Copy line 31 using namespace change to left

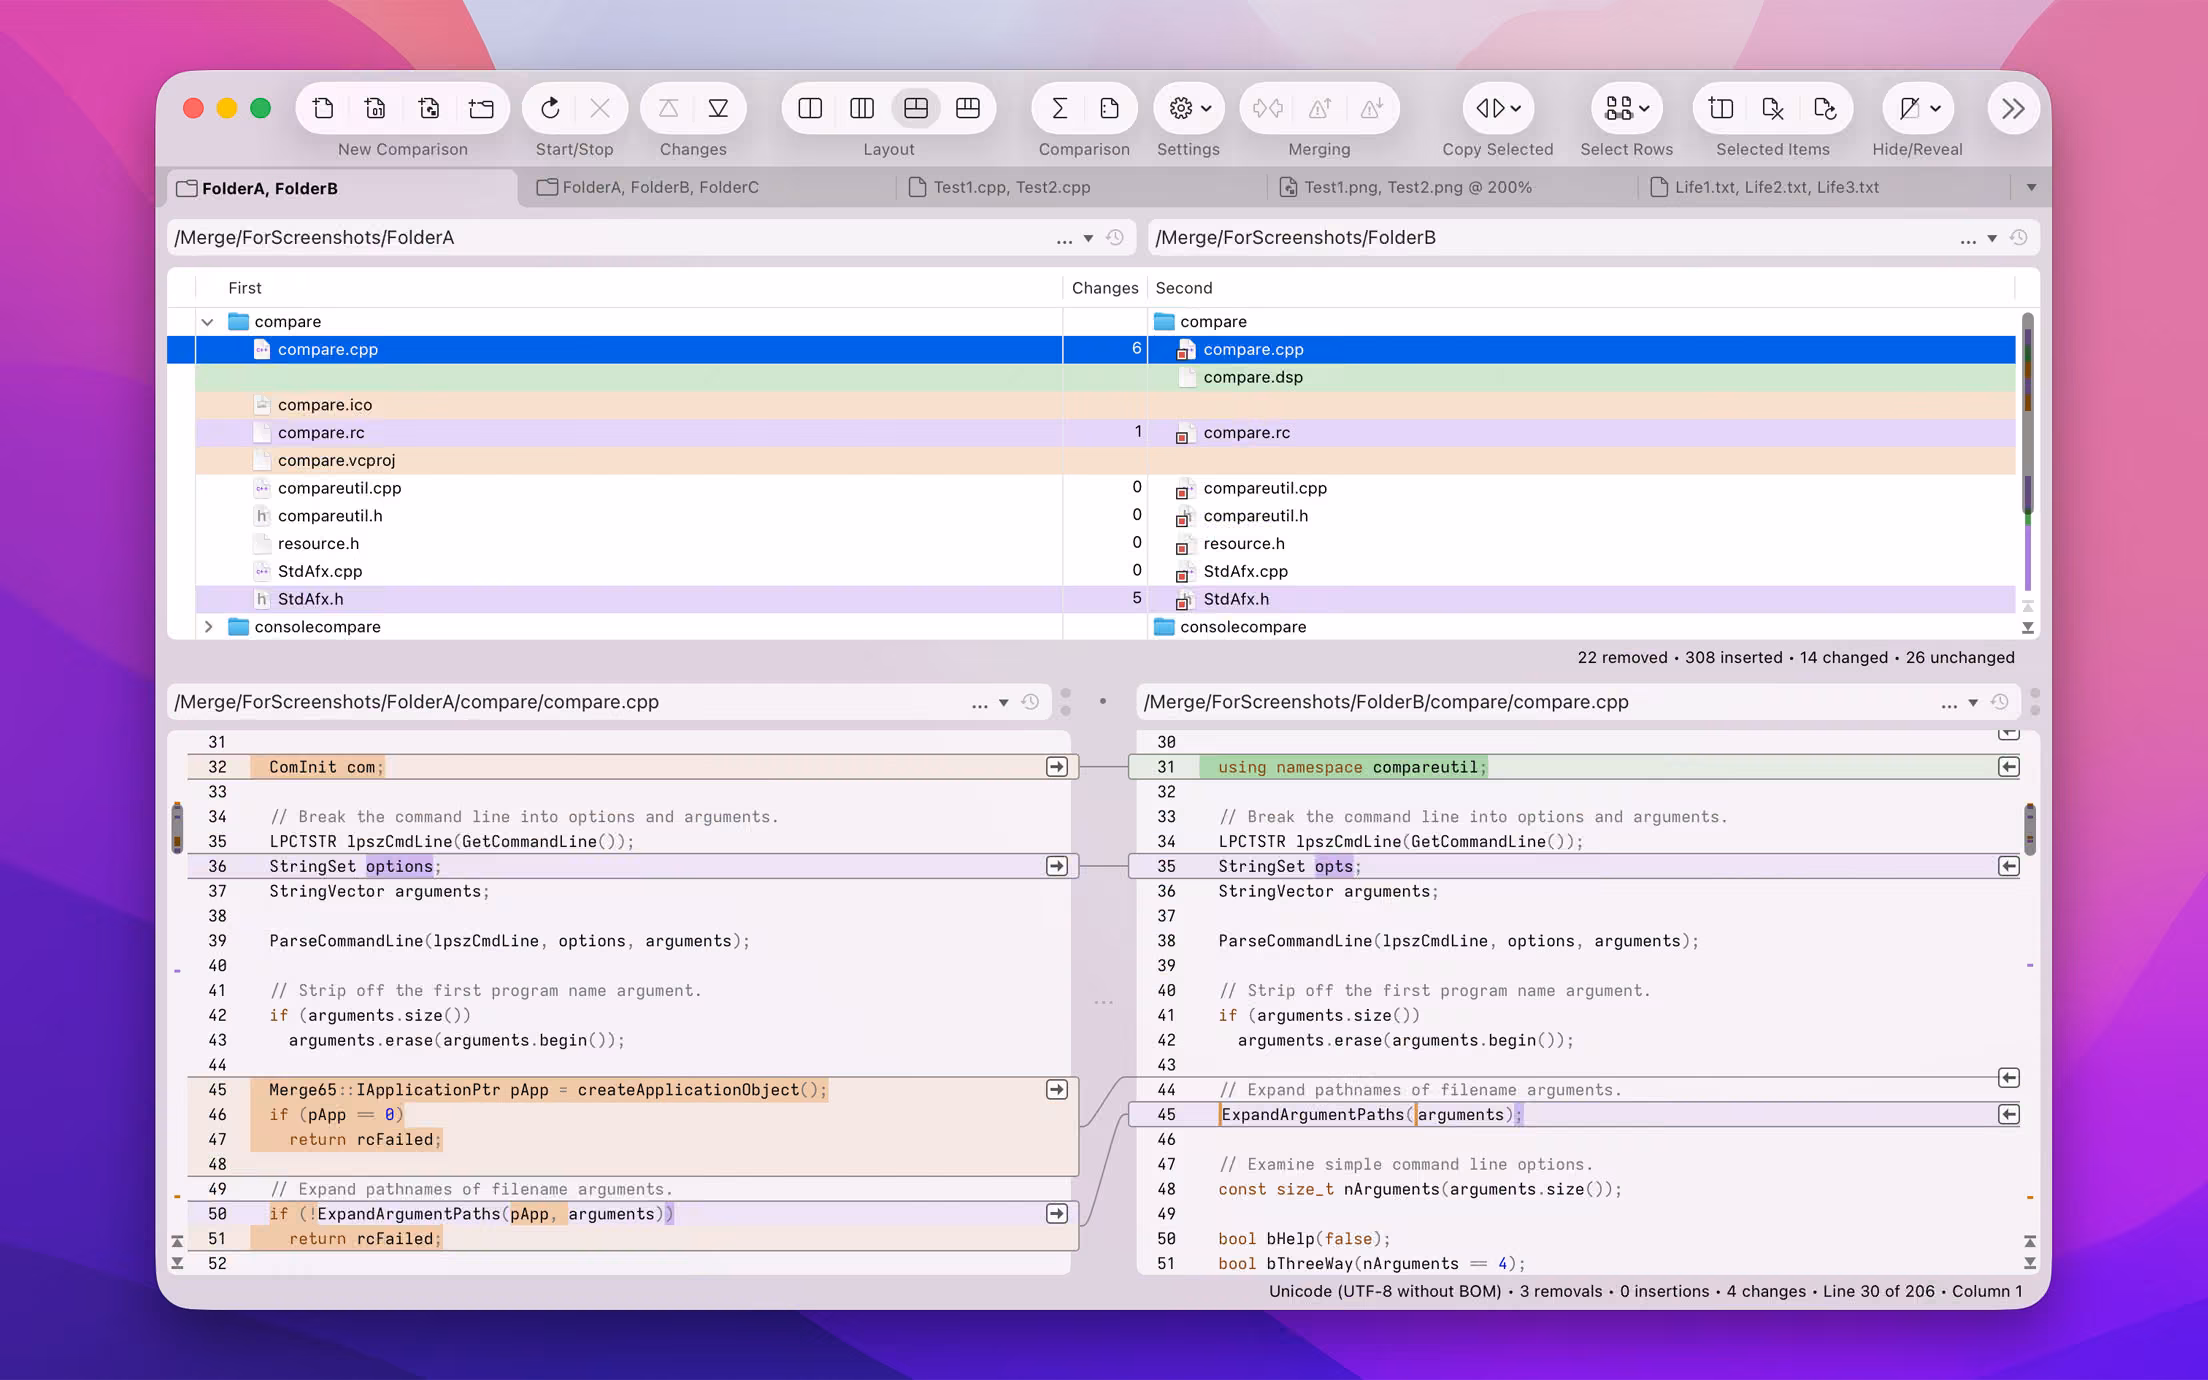2009,767
